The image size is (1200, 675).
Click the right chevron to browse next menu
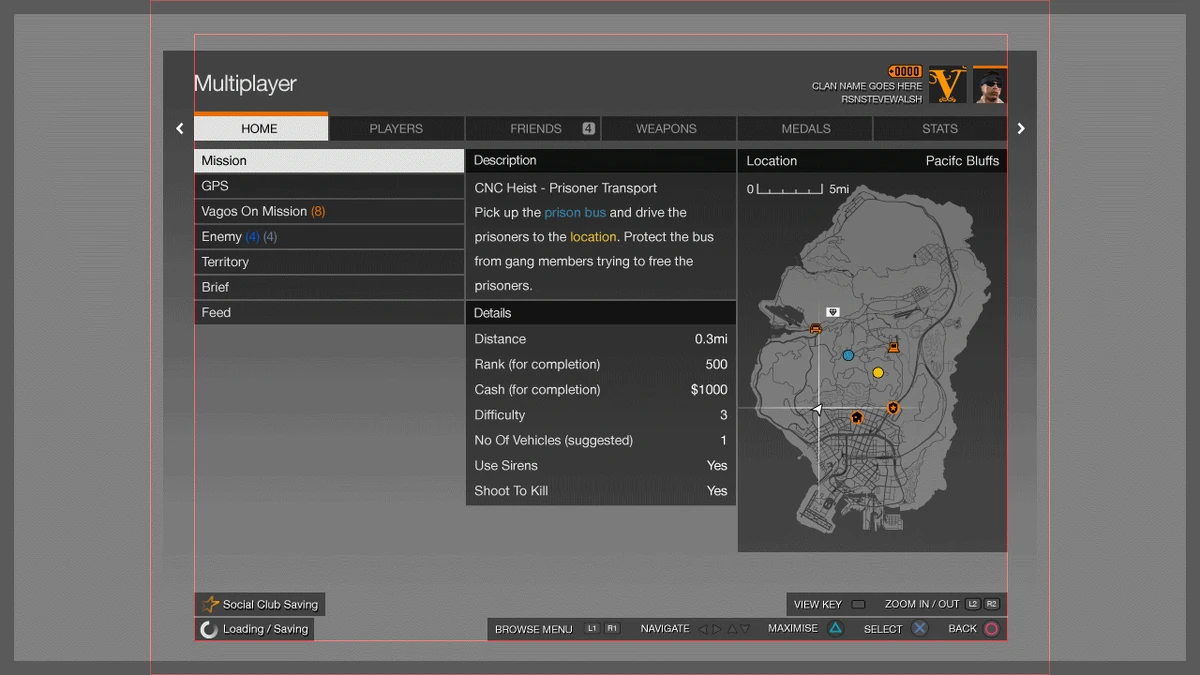(1021, 128)
